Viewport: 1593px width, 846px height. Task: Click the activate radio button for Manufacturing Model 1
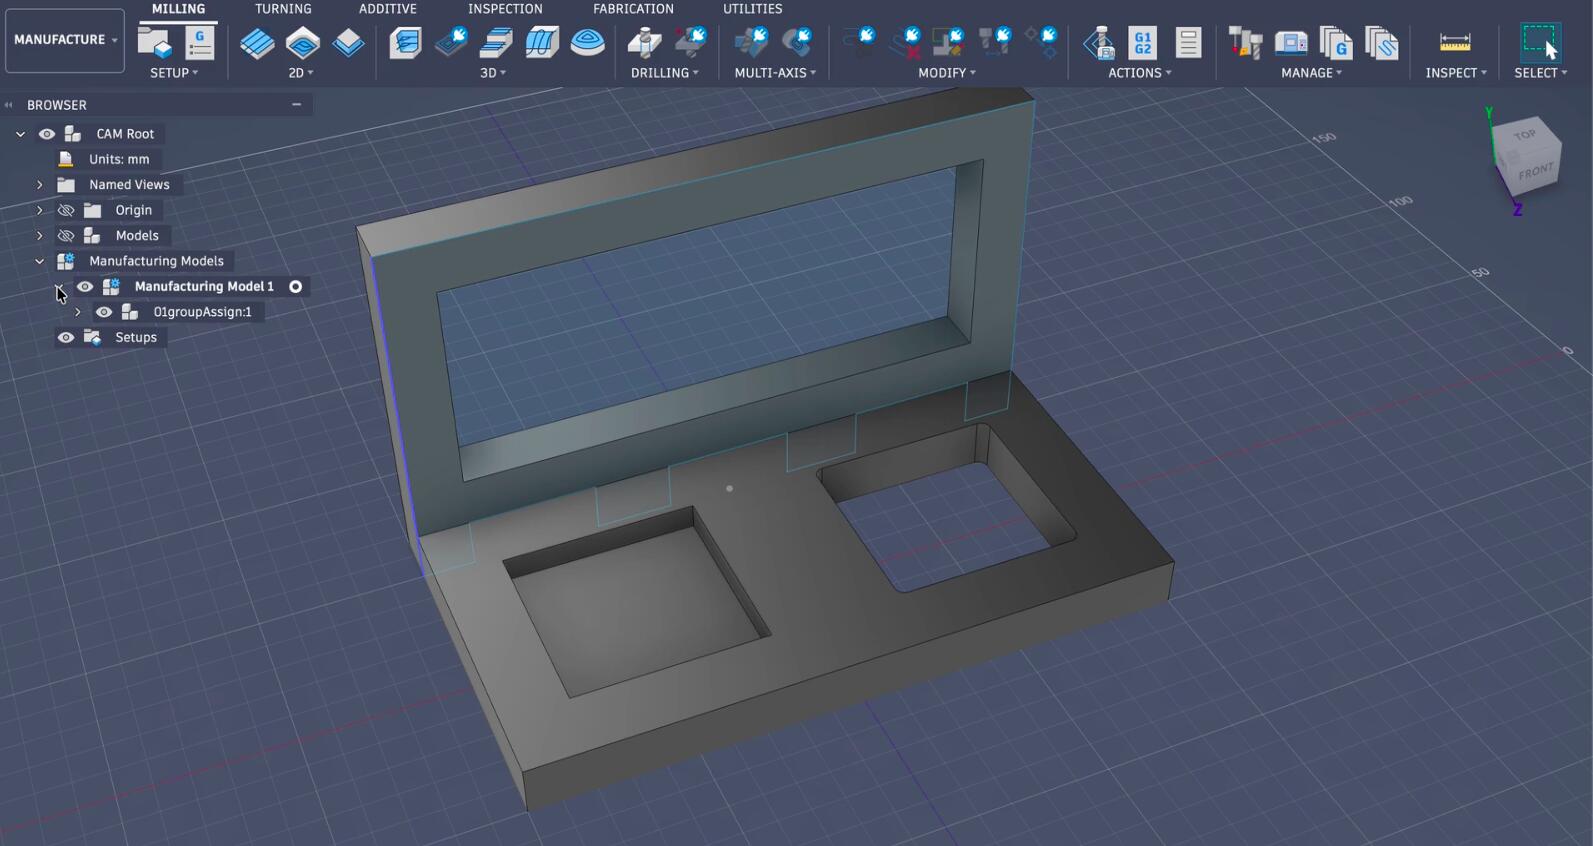point(296,287)
